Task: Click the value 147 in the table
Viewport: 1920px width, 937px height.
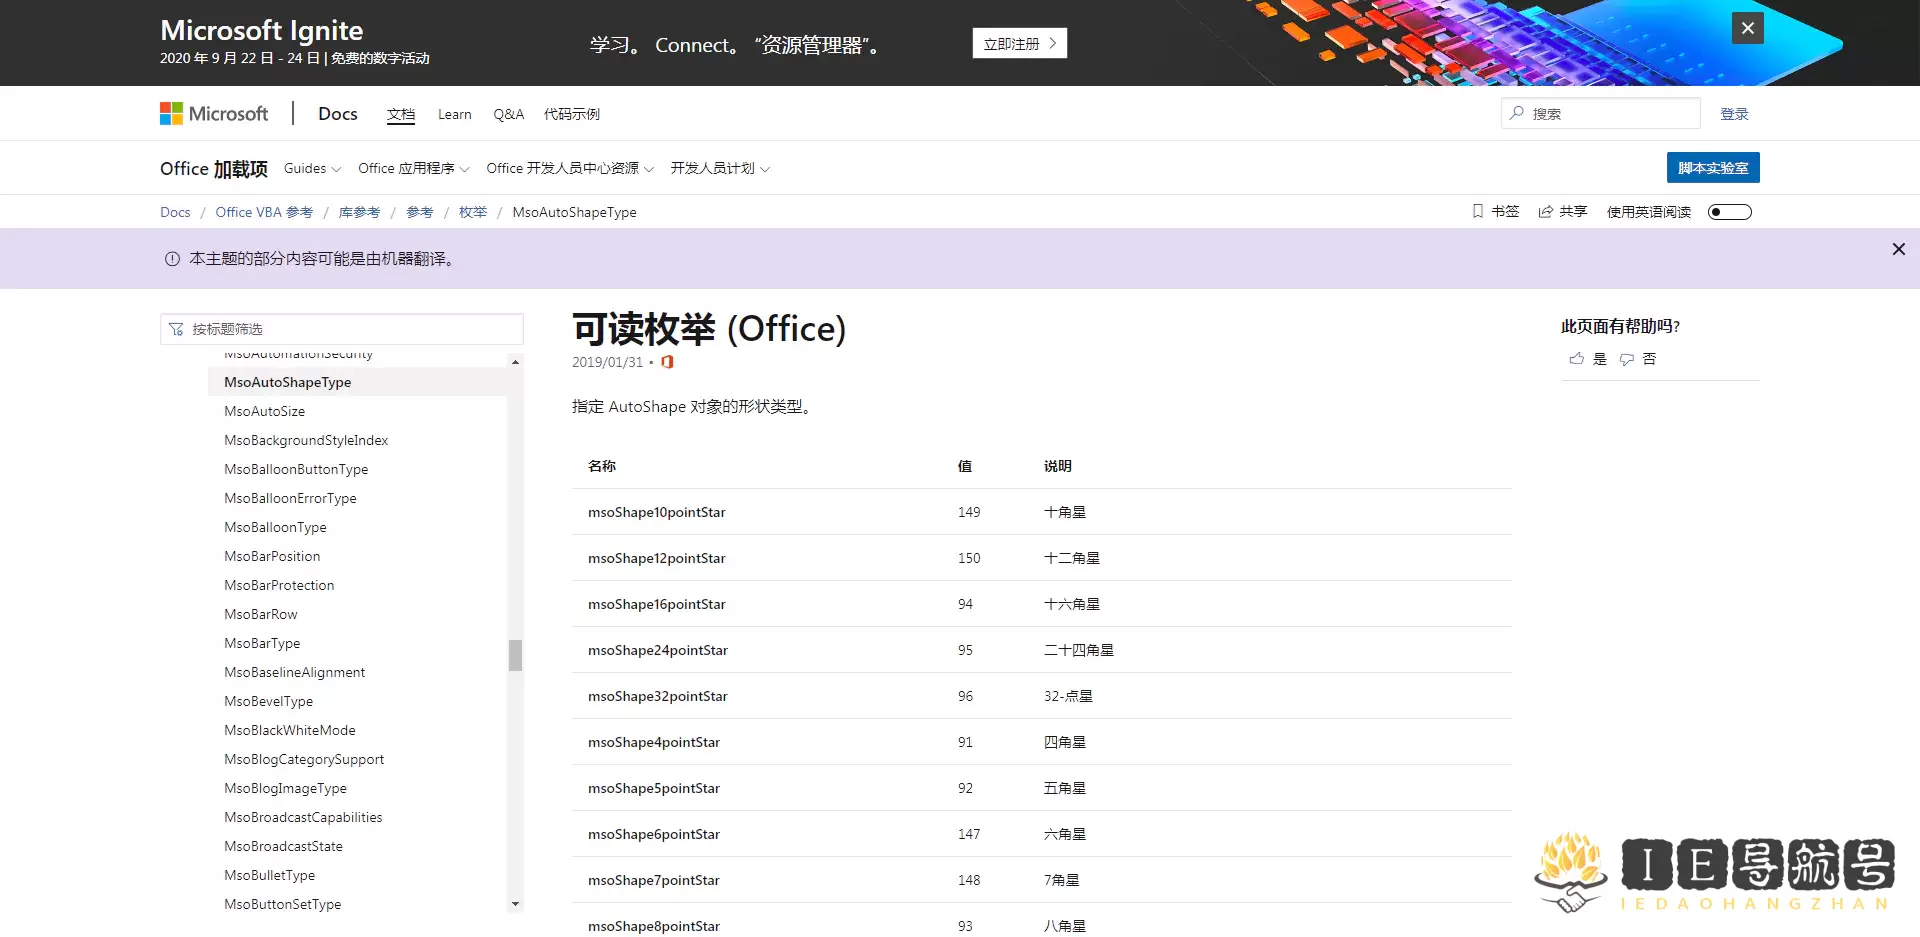Action: click(969, 834)
